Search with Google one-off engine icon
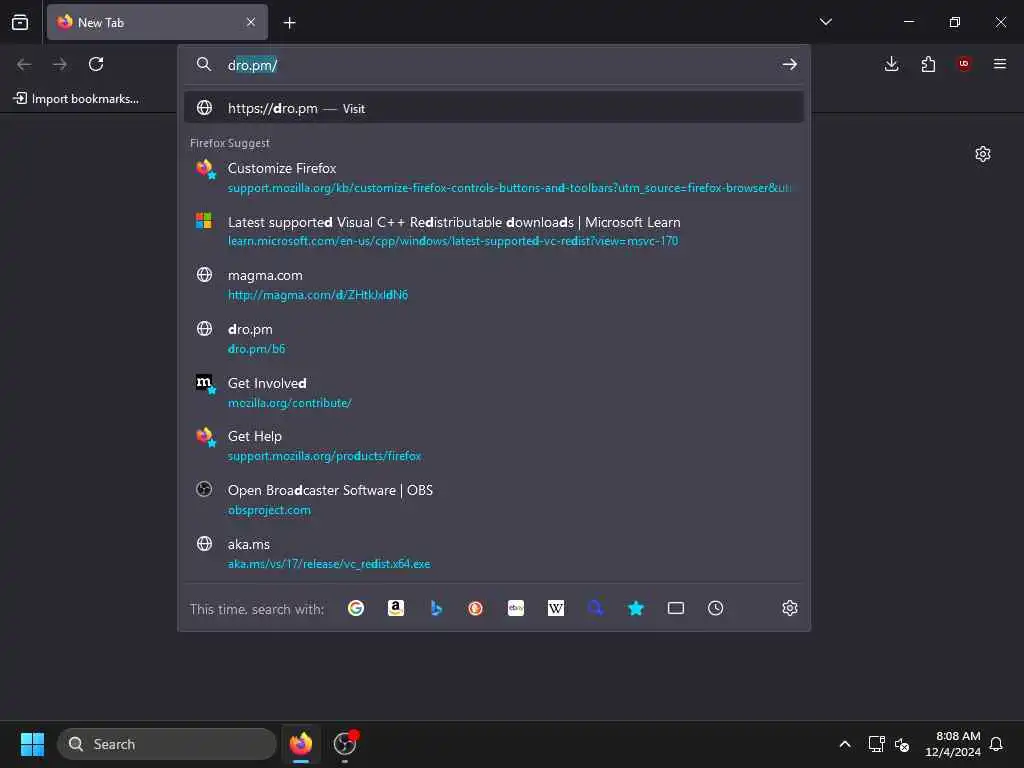The image size is (1024, 768). click(356, 608)
